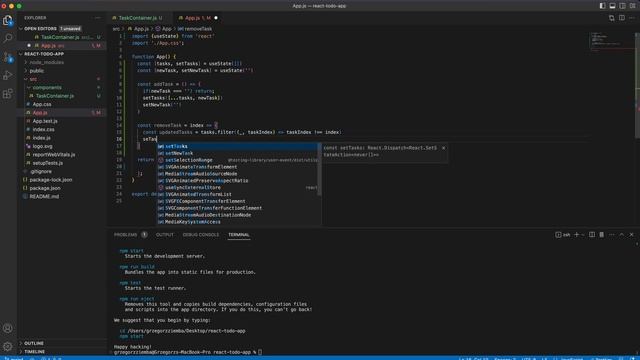This screenshot has height=360, width=640.
Task: Open the Extensions view
Action: [8, 94]
